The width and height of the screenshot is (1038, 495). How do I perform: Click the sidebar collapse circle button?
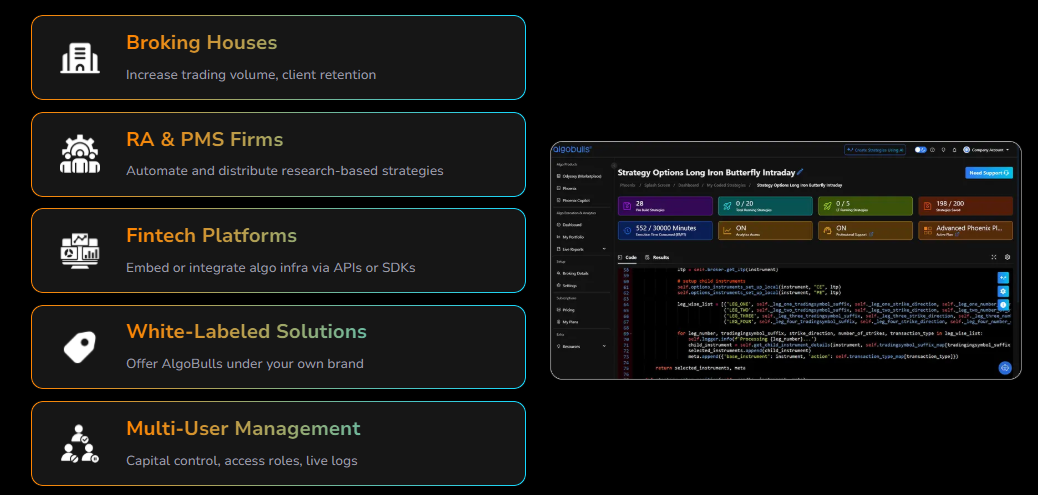click(614, 165)
